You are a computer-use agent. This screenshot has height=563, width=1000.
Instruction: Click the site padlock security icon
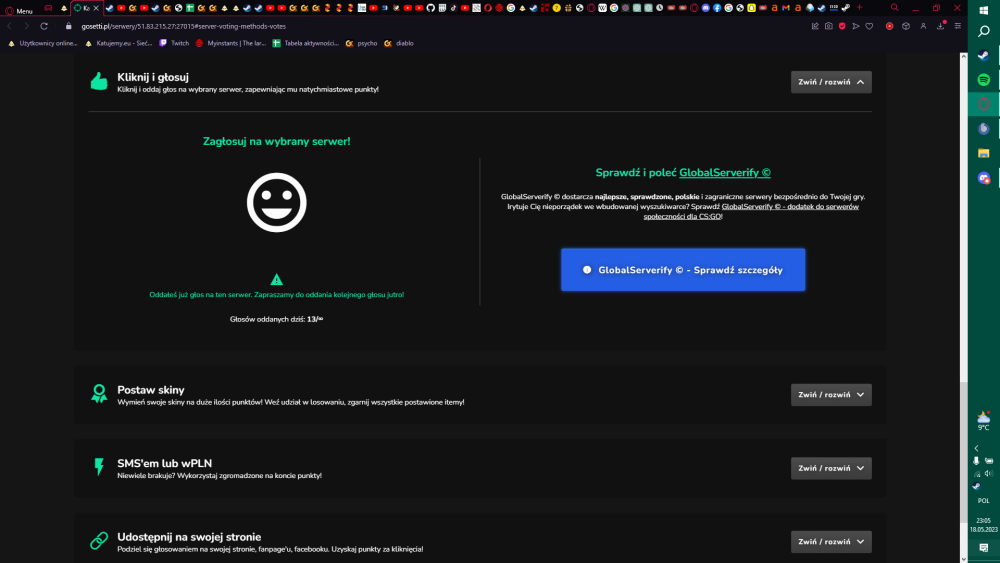(69, 26)
